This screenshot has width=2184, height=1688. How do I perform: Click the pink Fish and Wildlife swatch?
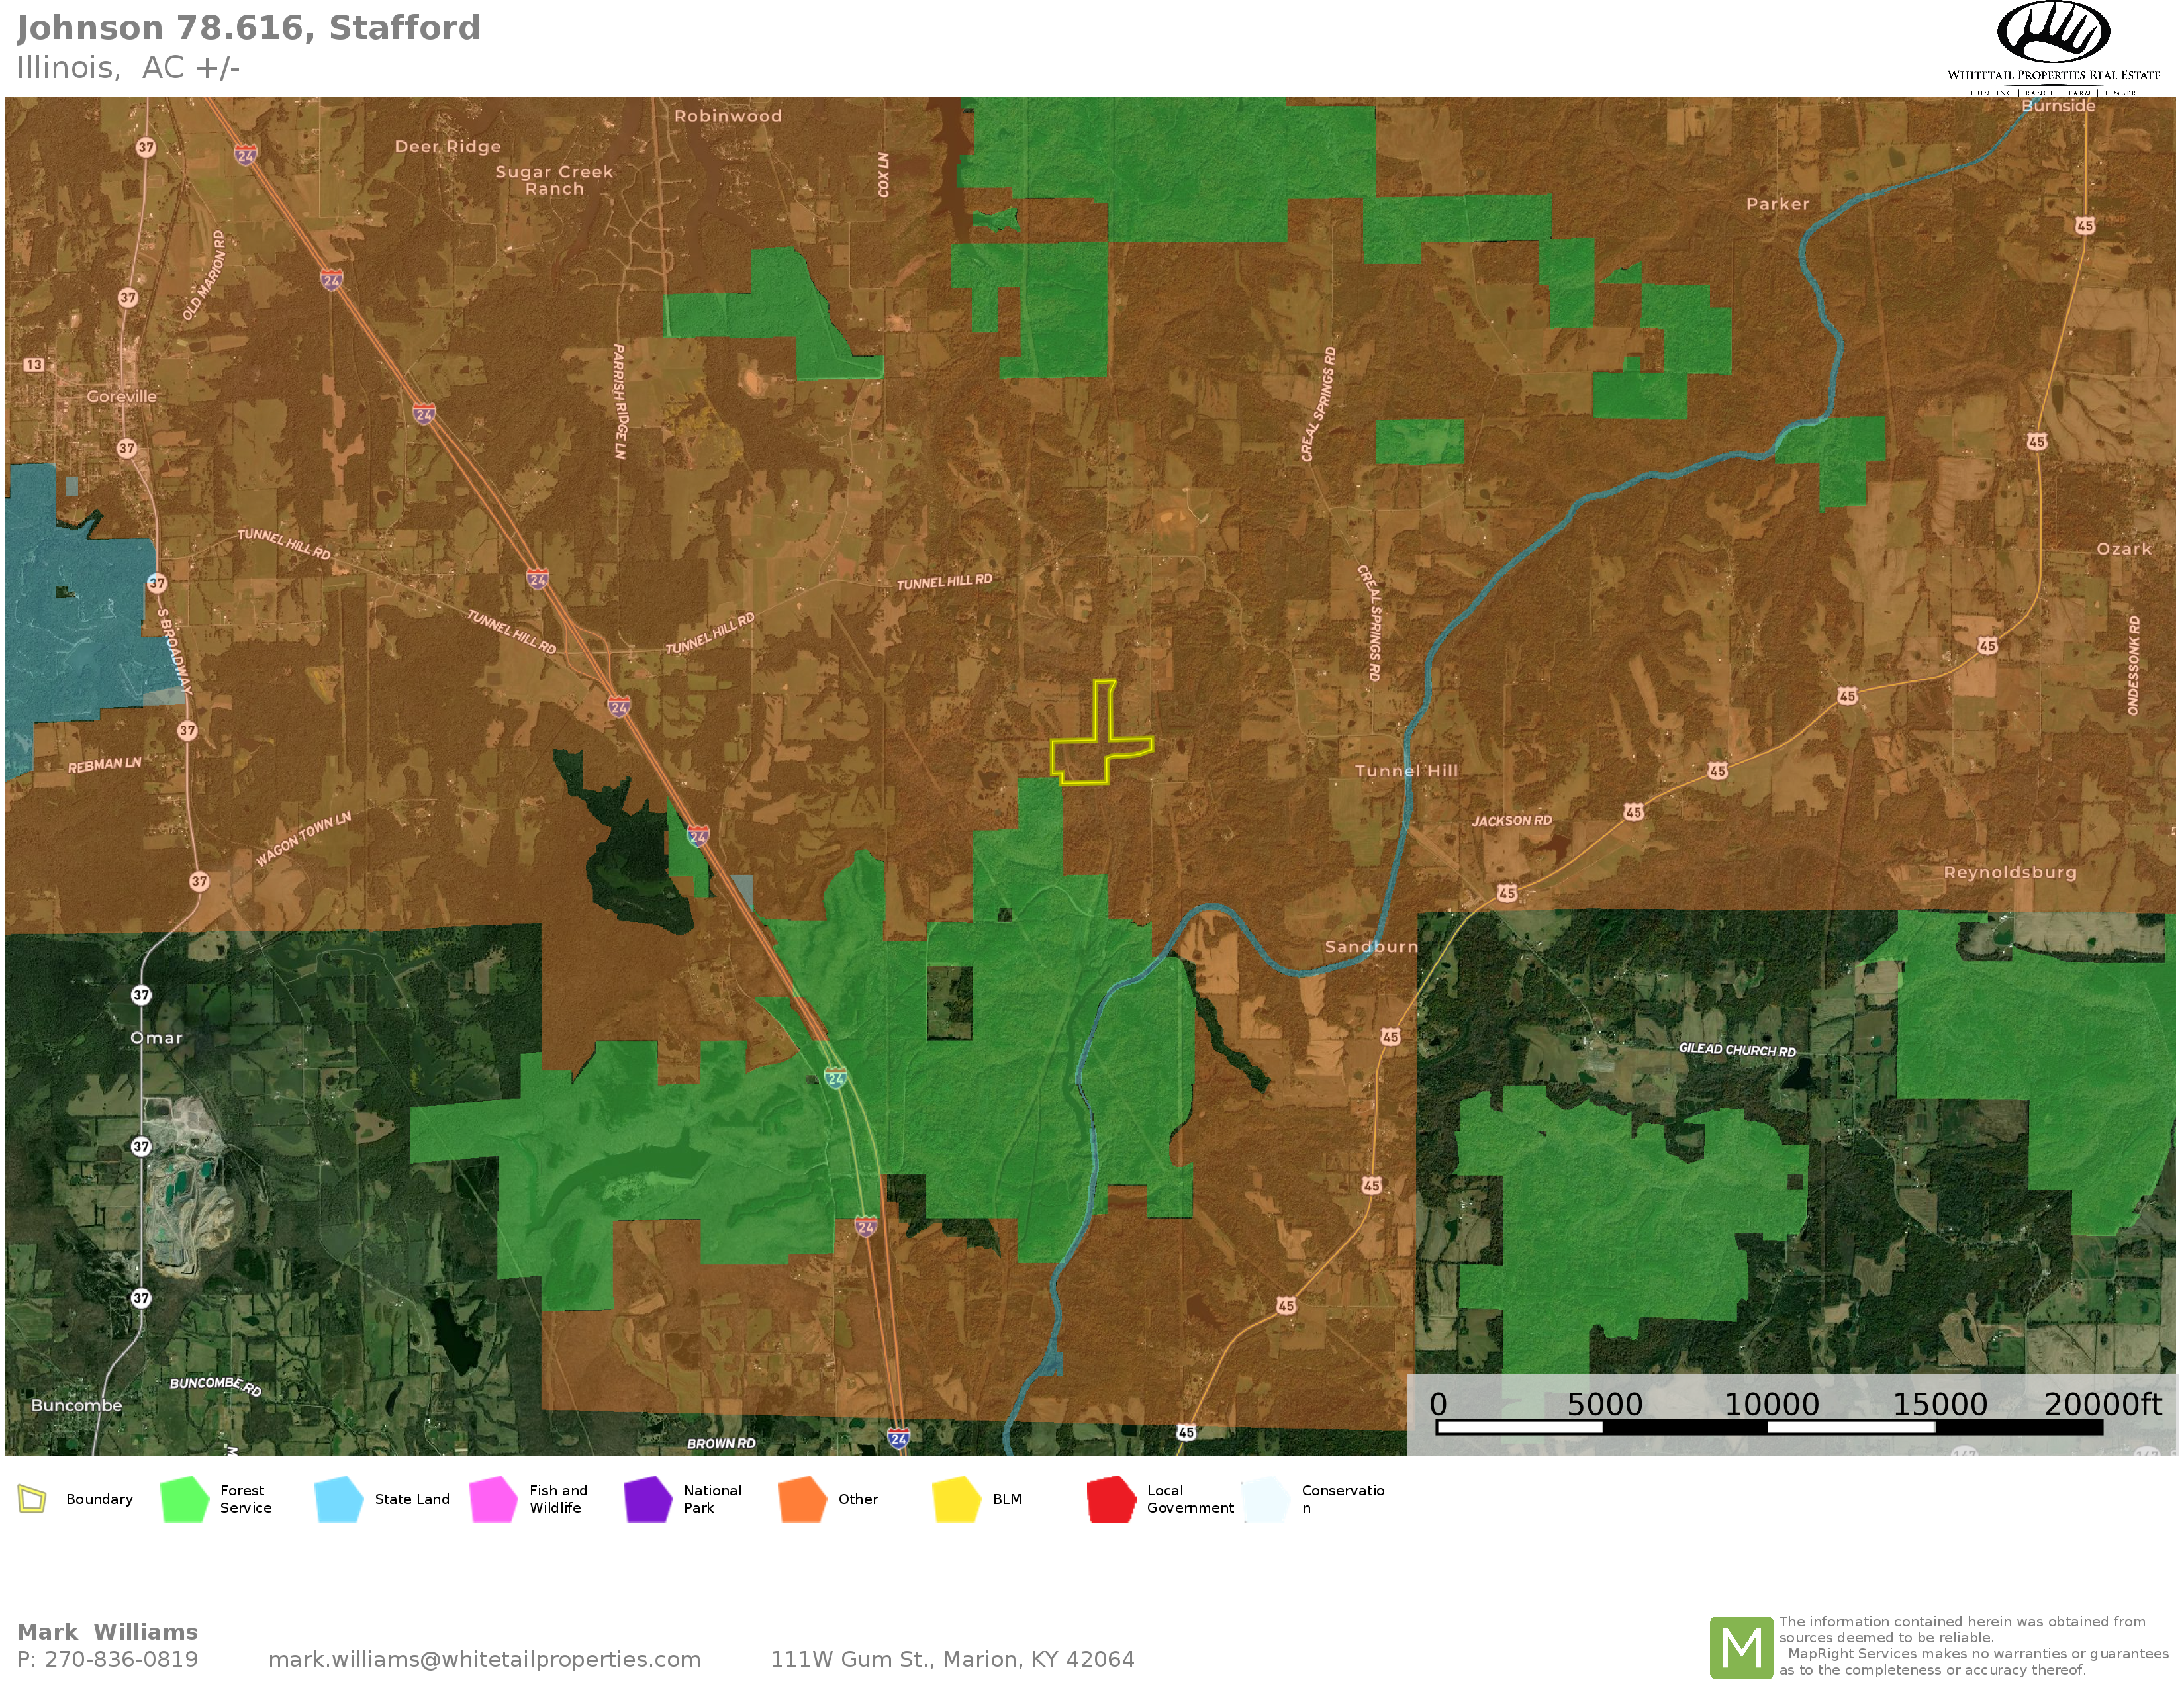coord(493,1499)
